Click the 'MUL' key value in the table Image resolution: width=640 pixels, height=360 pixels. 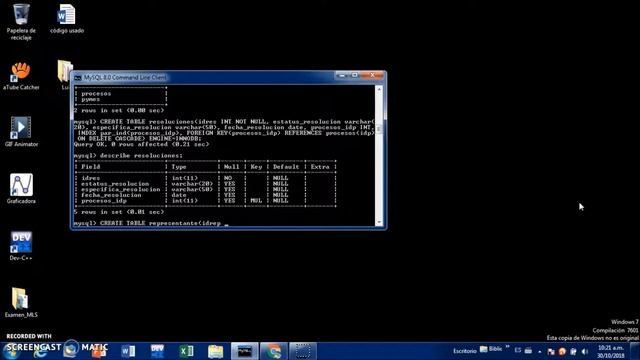tap(256, 201)
